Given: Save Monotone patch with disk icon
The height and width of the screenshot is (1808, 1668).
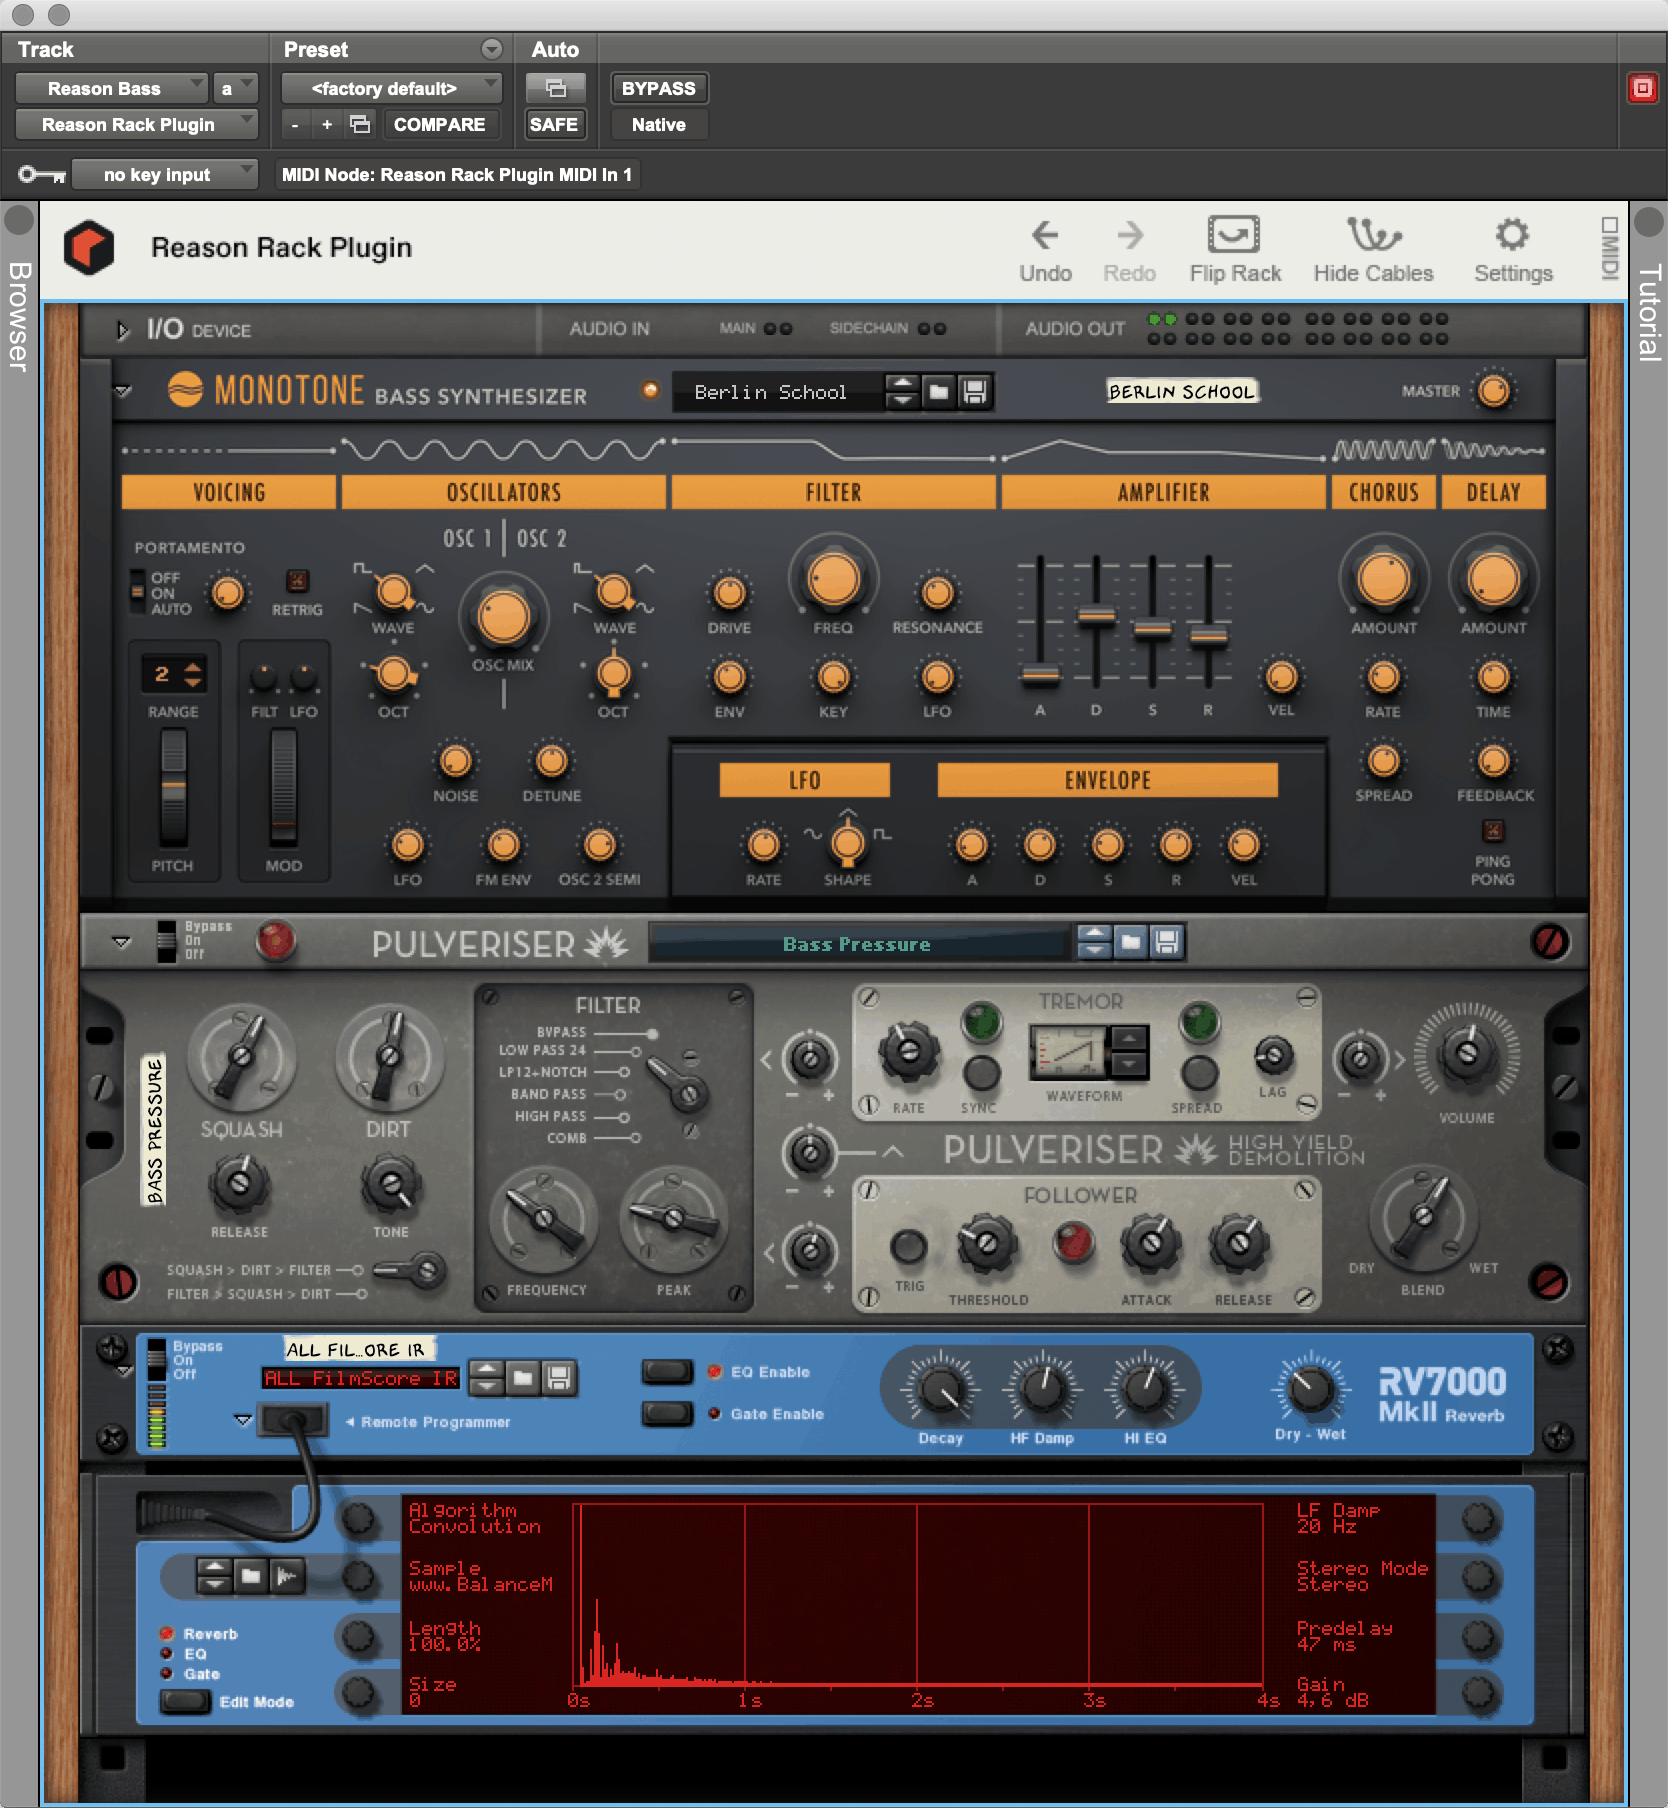Looking at the screenshot, I should pos(974,392).
